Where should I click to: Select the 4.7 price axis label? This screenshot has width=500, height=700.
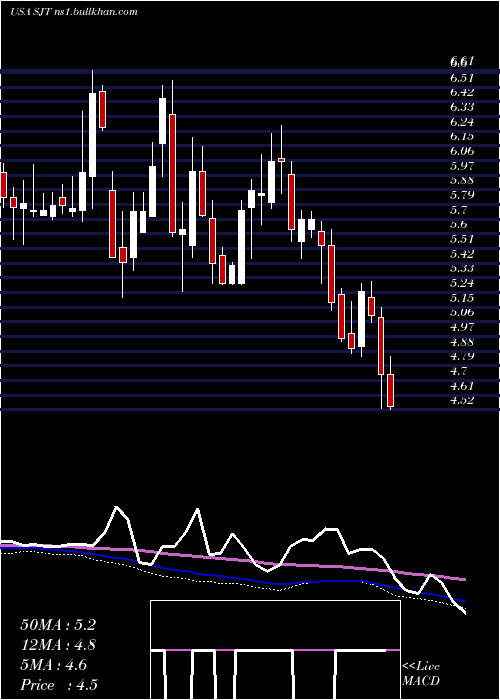[x=459, y=371]
